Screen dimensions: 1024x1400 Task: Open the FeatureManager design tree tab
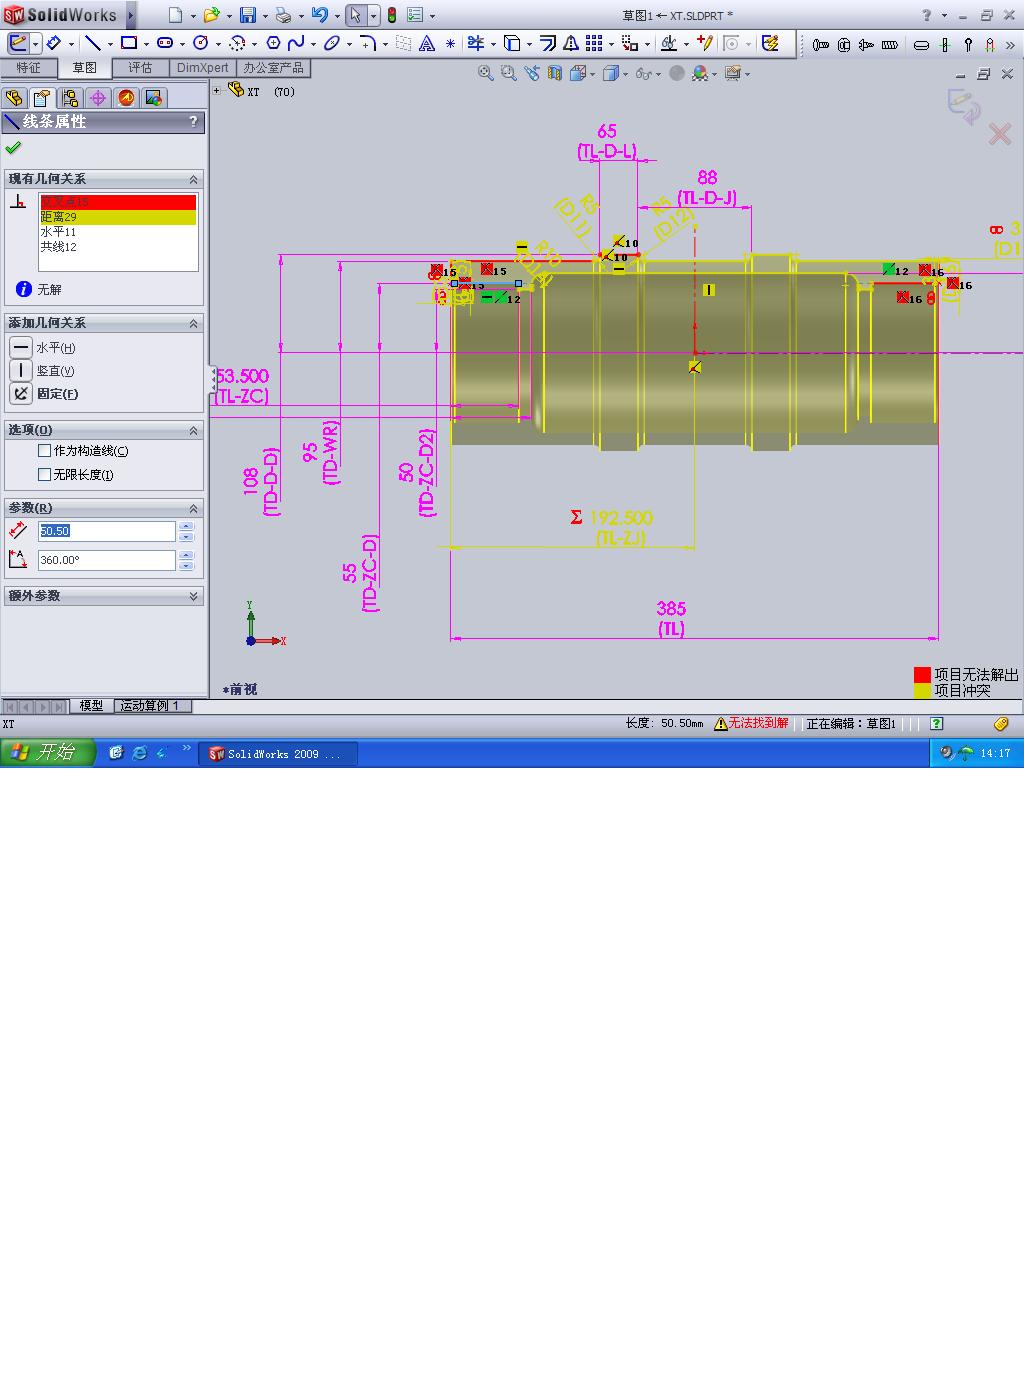[13, 97]
